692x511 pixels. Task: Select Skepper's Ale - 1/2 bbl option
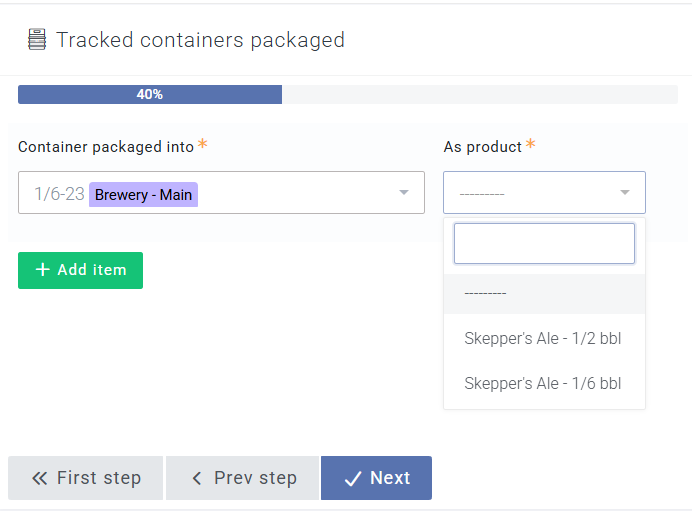pyautogui.click(x=544, y=338)
